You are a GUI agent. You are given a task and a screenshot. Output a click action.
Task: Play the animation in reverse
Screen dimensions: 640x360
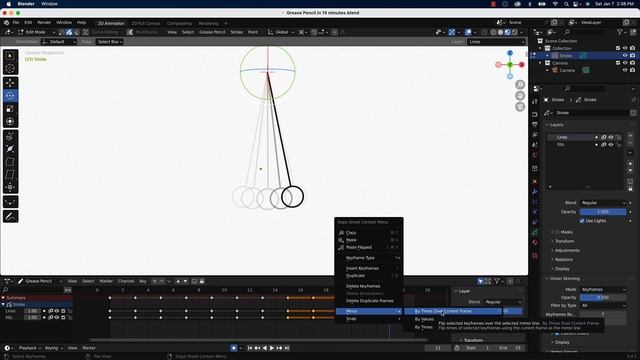tap(264, 348)
